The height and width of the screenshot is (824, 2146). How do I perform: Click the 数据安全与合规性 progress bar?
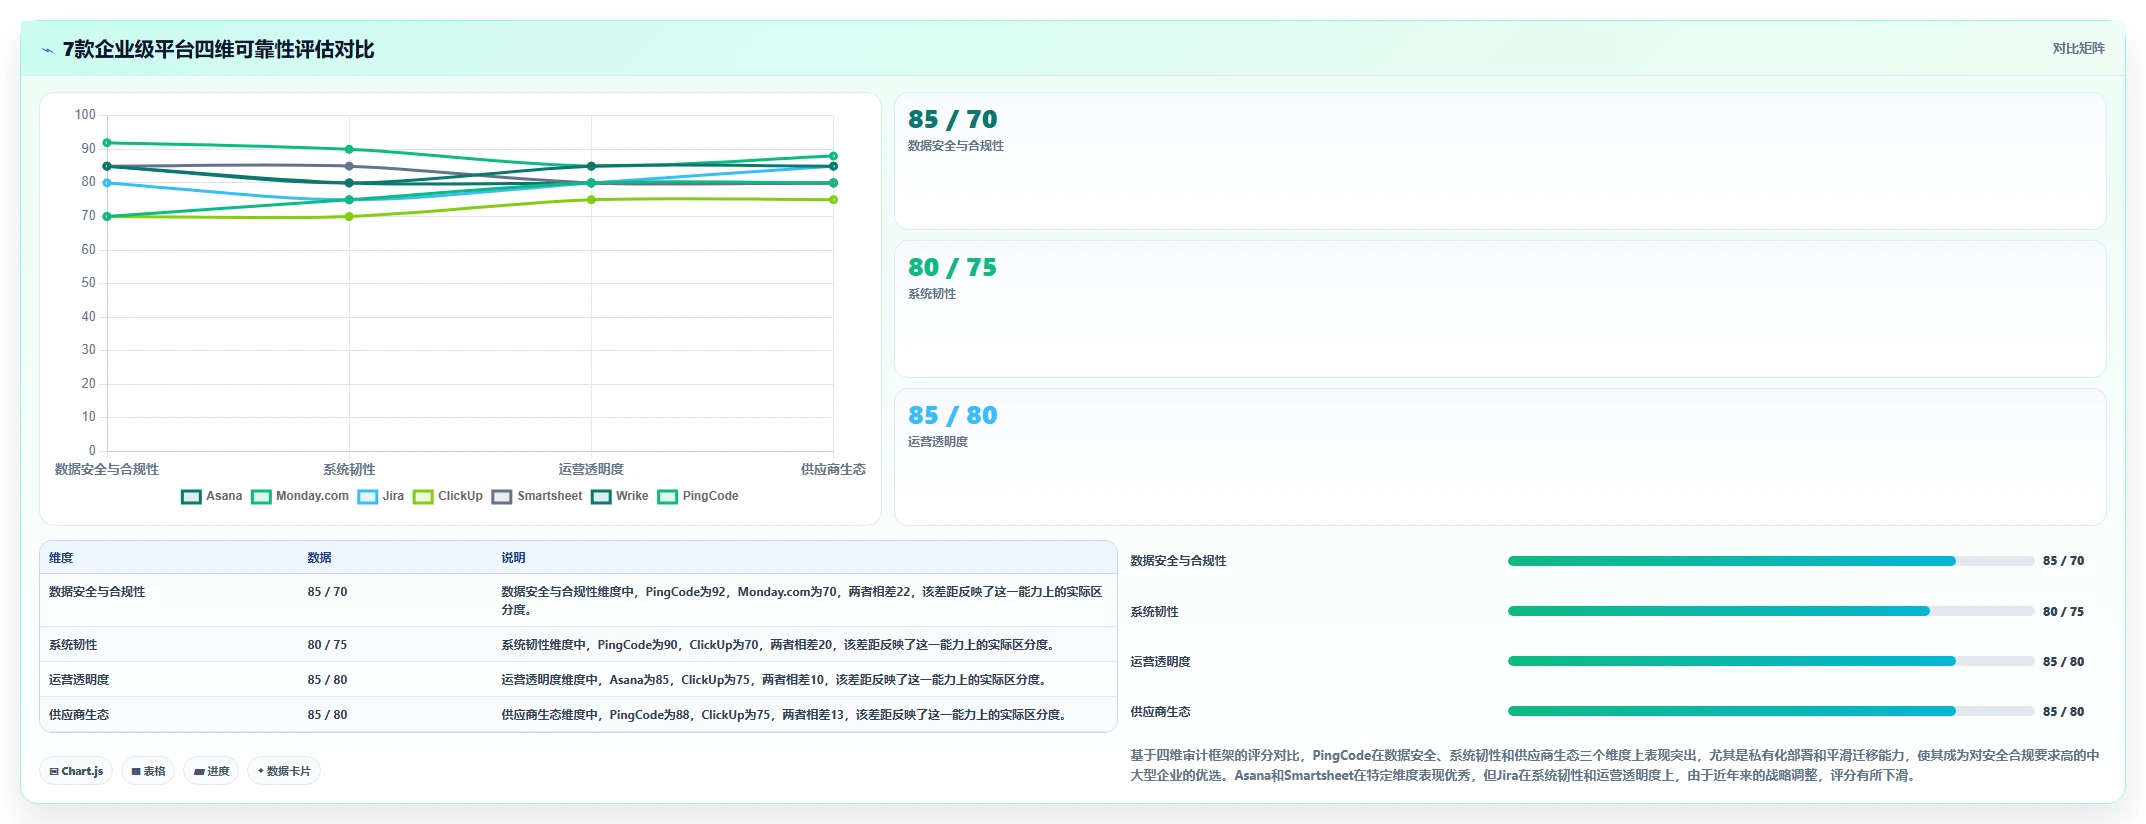(1771, 561)
